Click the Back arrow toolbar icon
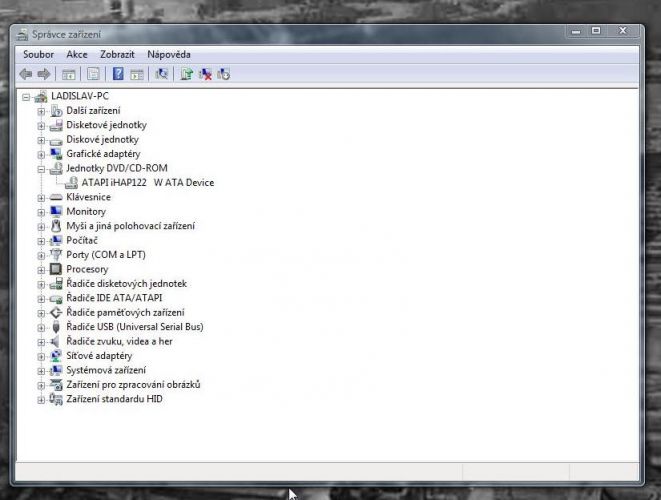This screenshot has height=500, width=661. click(26, 74)
